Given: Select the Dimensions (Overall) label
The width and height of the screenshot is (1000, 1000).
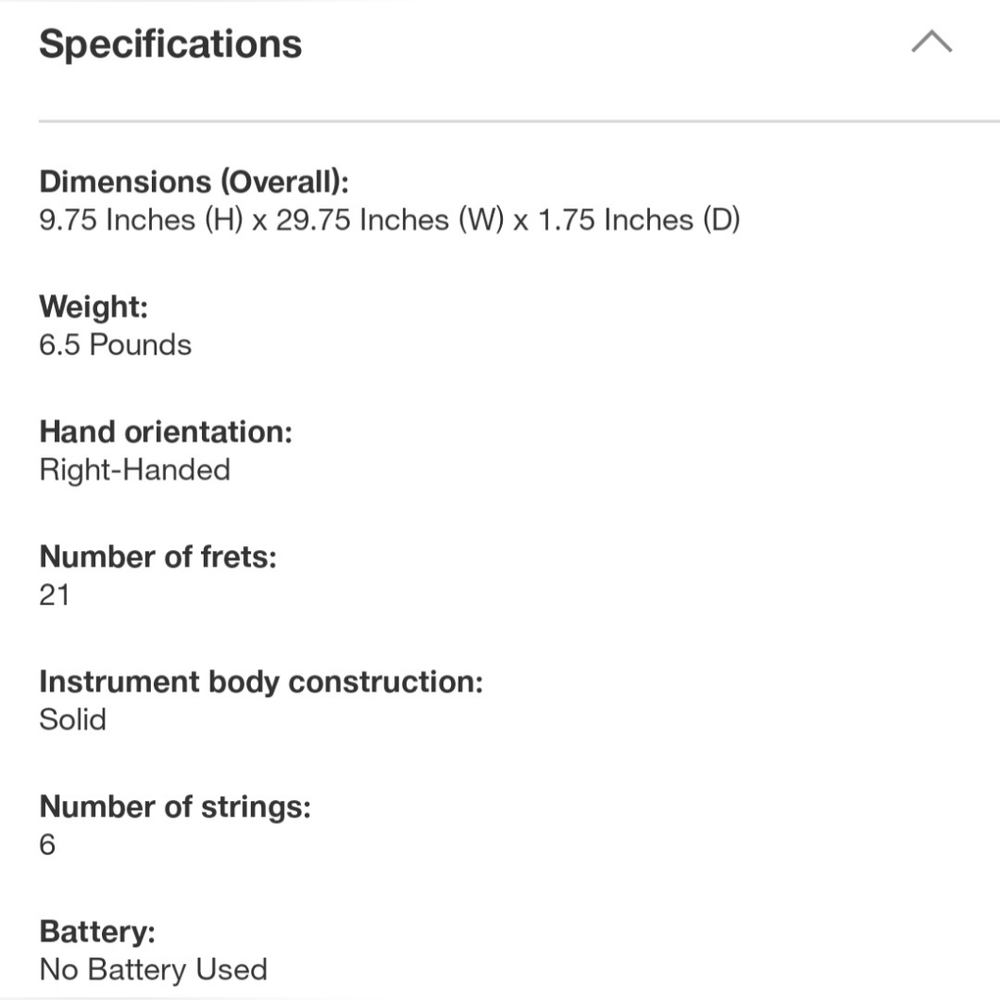Looking at the screenshot, I should 194,182.
